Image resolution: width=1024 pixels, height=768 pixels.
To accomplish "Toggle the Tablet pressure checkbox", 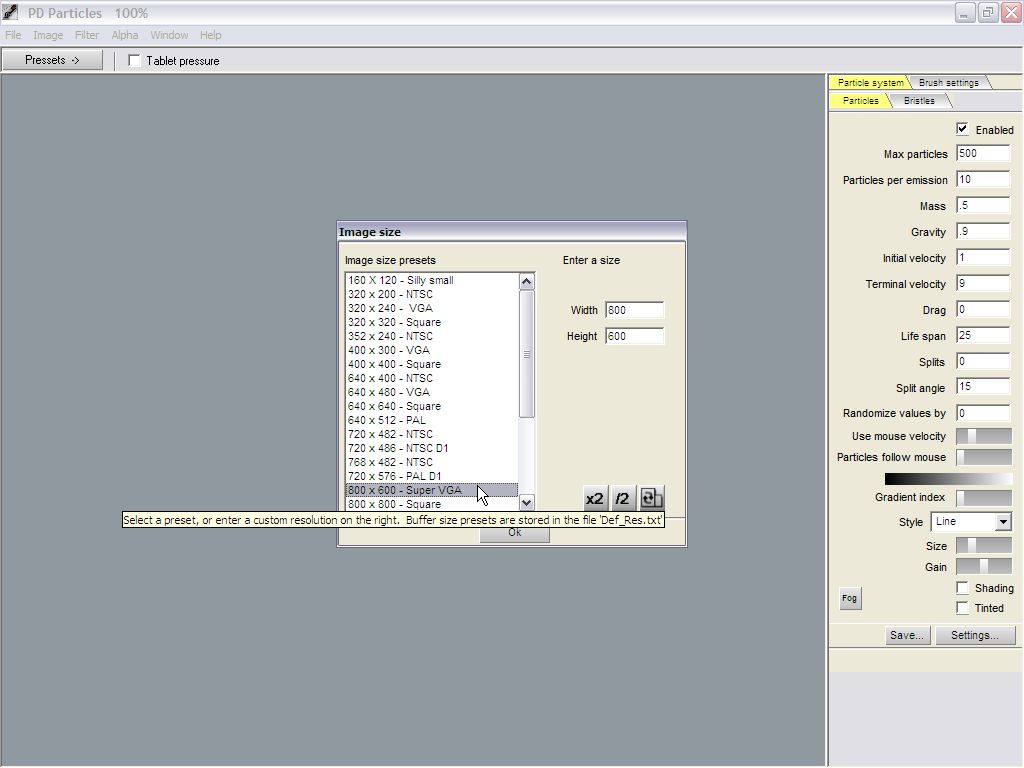I will 135,61.
